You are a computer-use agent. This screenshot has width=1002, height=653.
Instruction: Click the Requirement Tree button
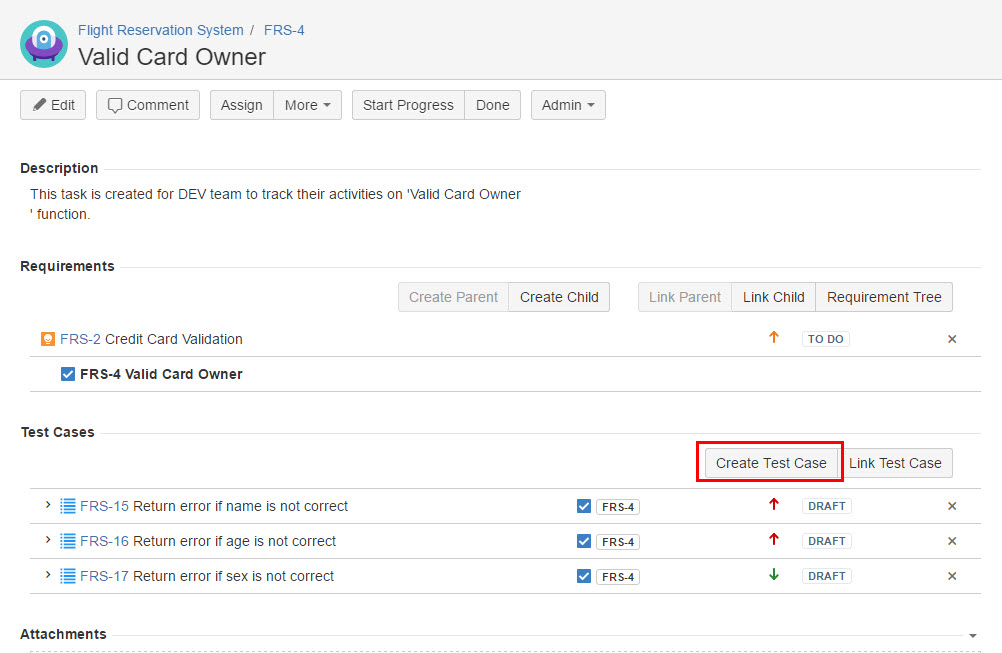click(x=884, y=297)
